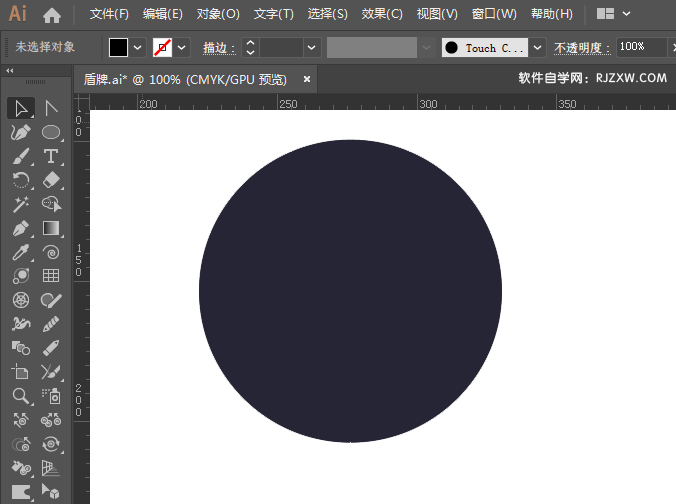Choose the Polar Grid tool
The height and width of the screenshot is (504, 676).
pos(21,300)
